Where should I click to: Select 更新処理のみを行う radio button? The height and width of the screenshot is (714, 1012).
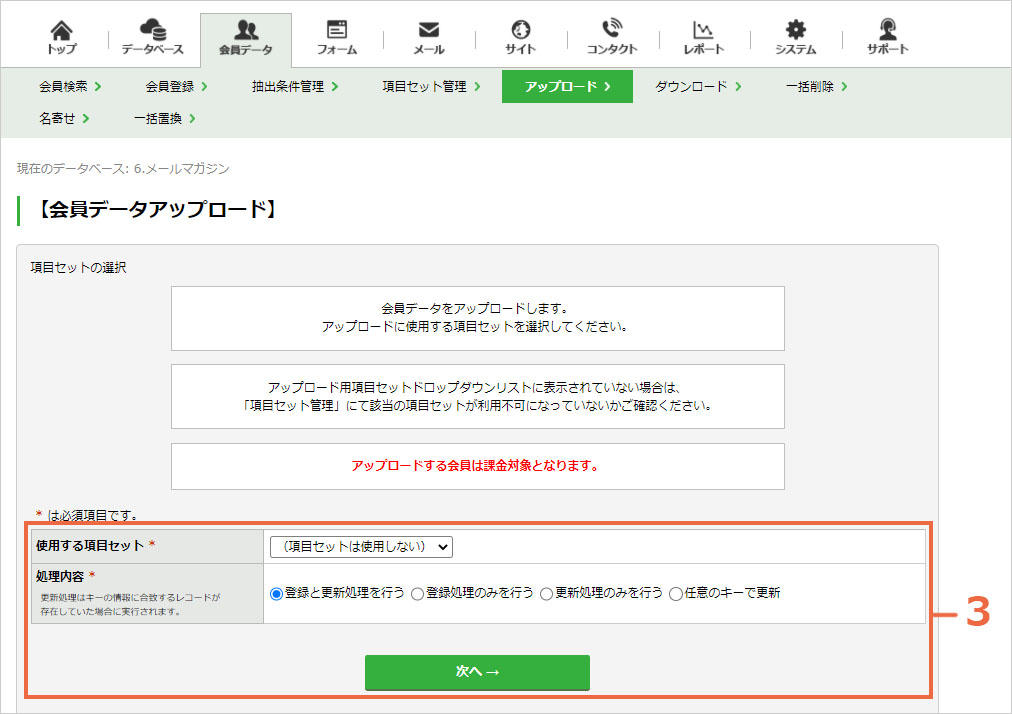547,594
